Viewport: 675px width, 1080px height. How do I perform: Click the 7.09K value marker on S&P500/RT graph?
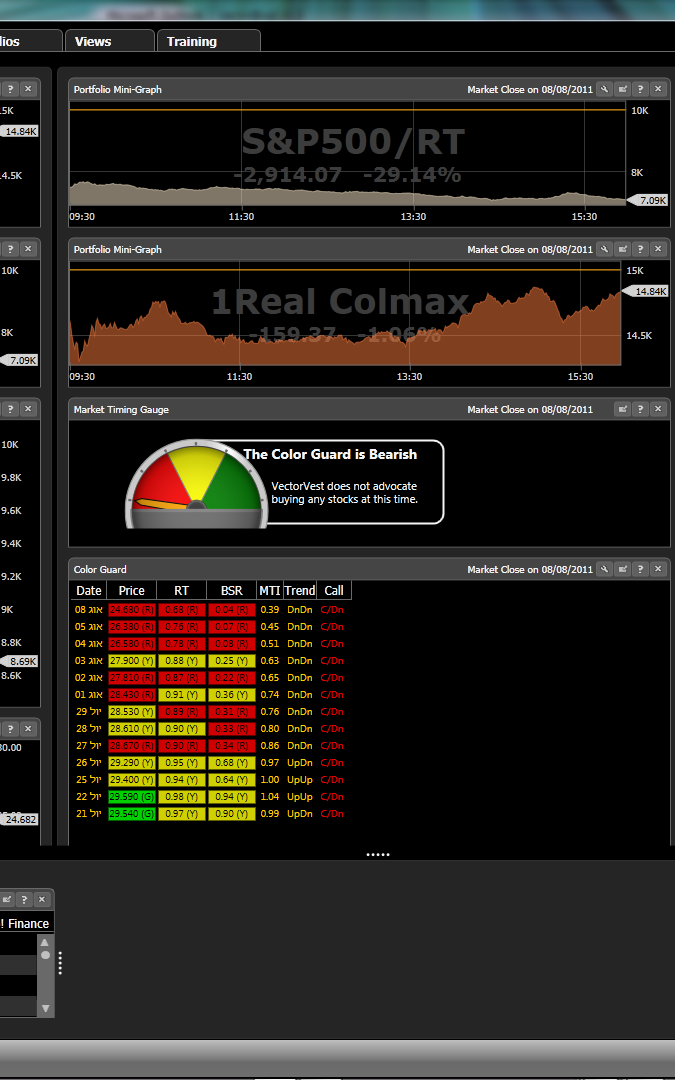[647, 200]
